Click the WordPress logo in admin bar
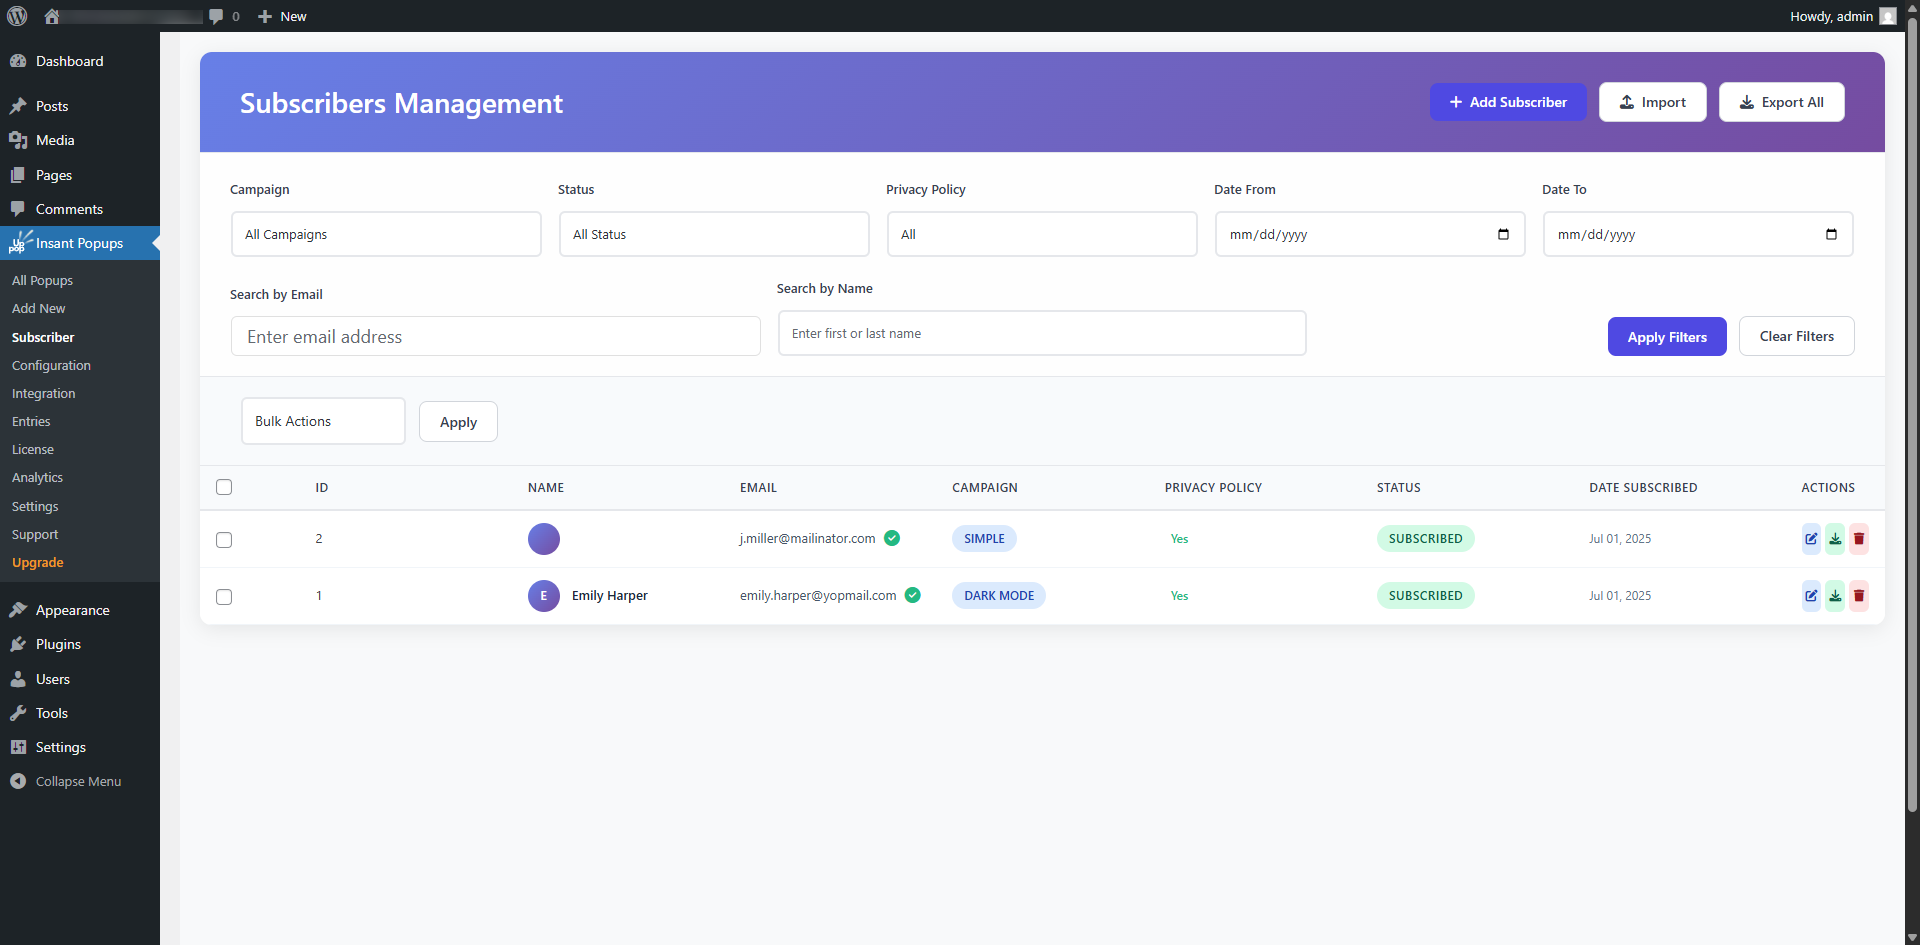1920x945 pixels. (17, 16)
